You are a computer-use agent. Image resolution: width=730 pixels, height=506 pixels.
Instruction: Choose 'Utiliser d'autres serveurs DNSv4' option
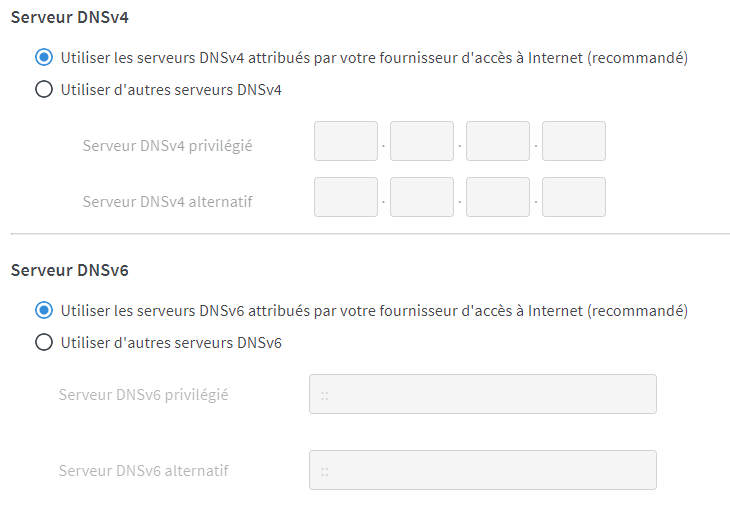(x=43, y=89)
